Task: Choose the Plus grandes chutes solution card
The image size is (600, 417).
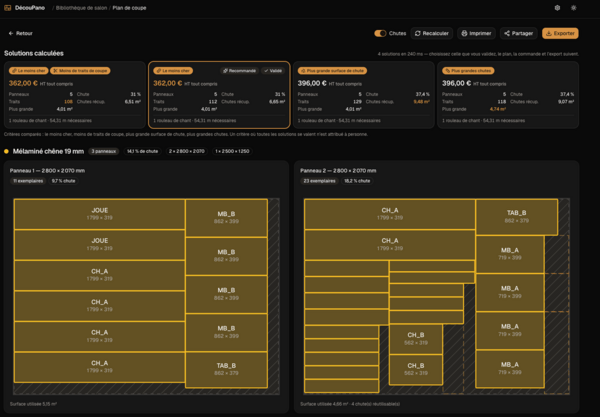Action: [508, 95]
